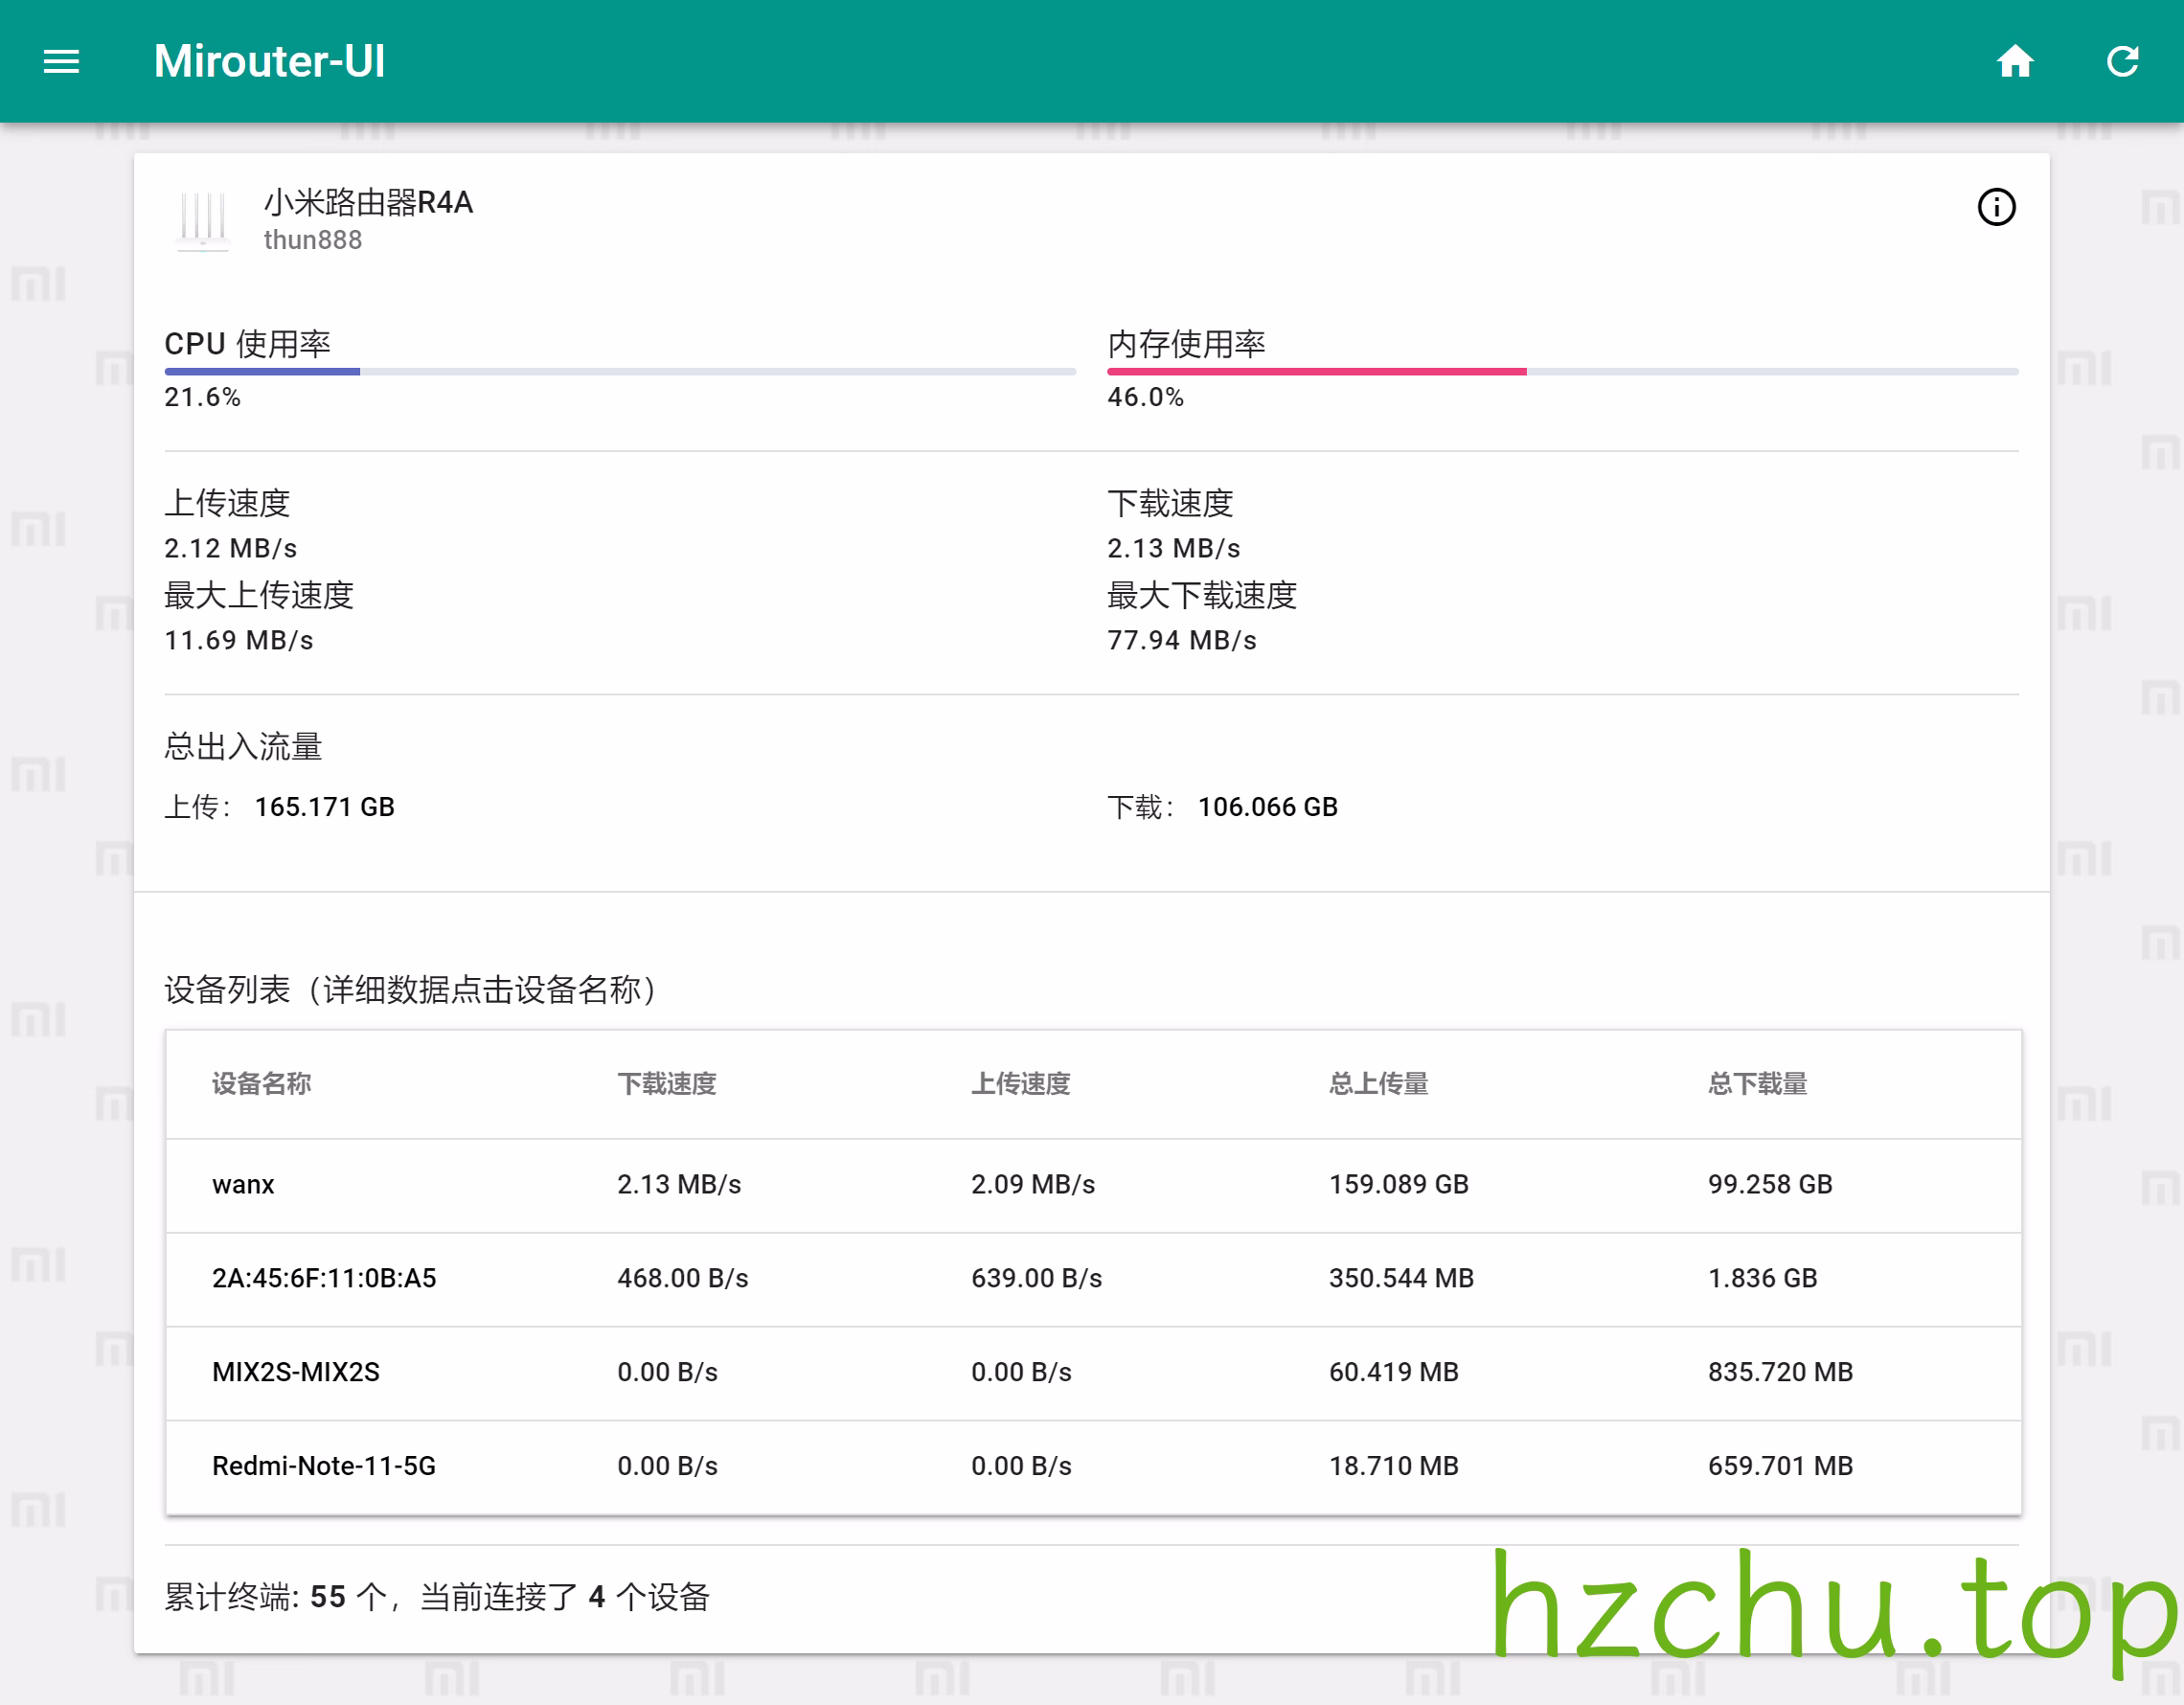
Task: Click the 总下载量 column header
Action: click(x=1757, y=1084)
